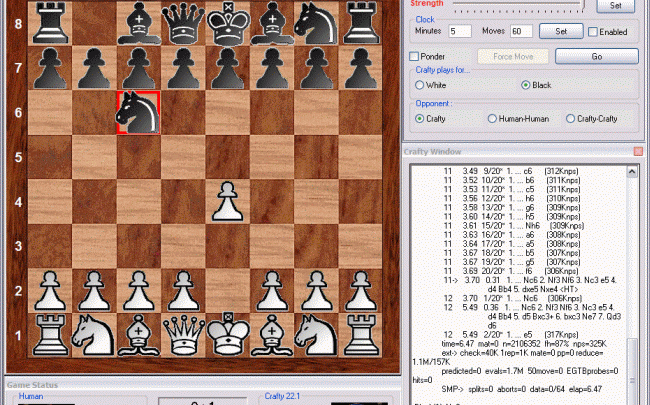Click the black pawn on d7
650x405 pixels.
point(183,68)
